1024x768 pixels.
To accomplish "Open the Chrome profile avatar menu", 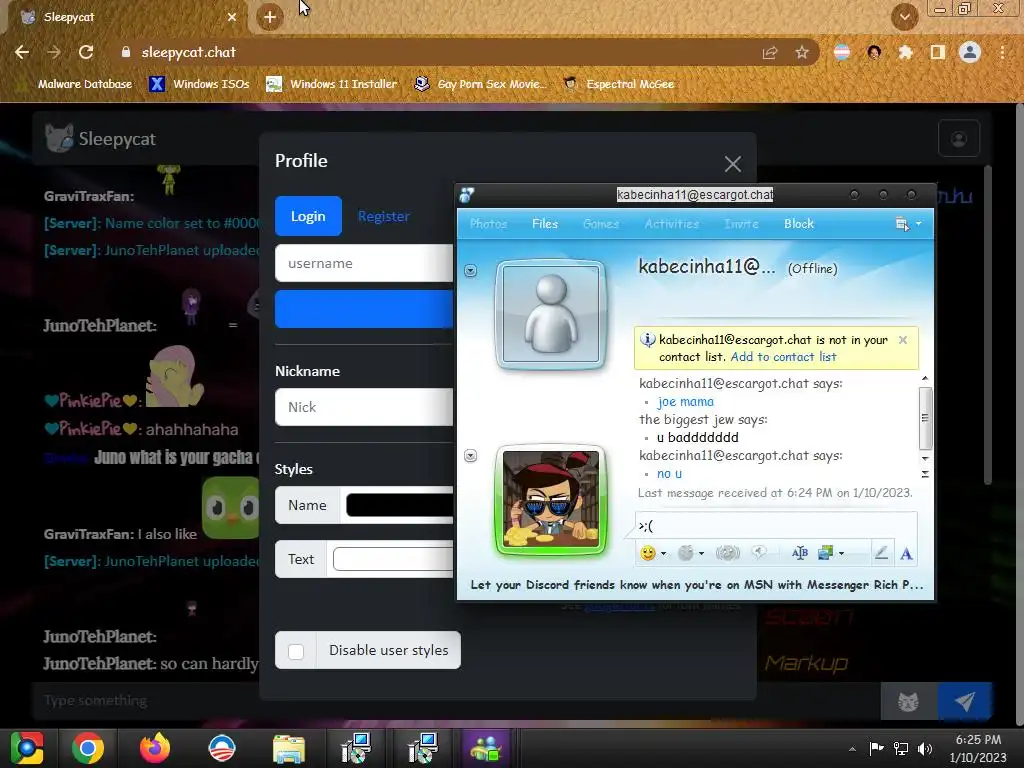I will tap(970, 52).
